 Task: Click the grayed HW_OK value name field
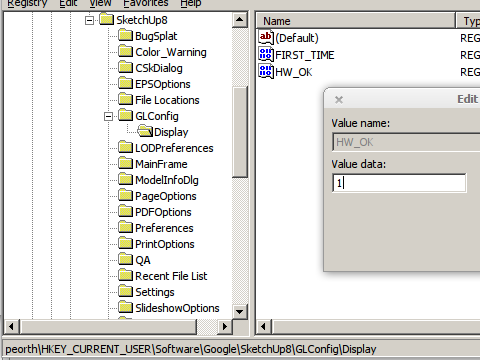[x=406, y=142]
